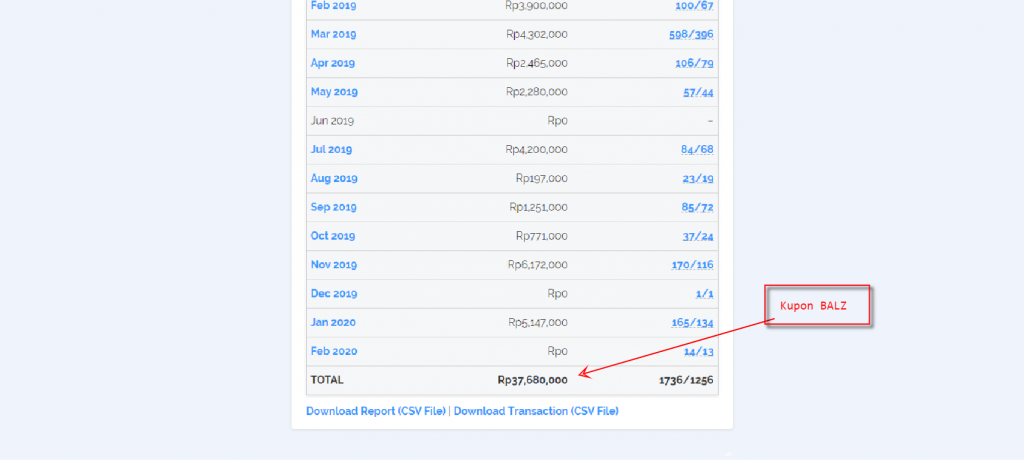Open the Feb 2020 month link
This screenshot has height=460, width=1024.
334,351
